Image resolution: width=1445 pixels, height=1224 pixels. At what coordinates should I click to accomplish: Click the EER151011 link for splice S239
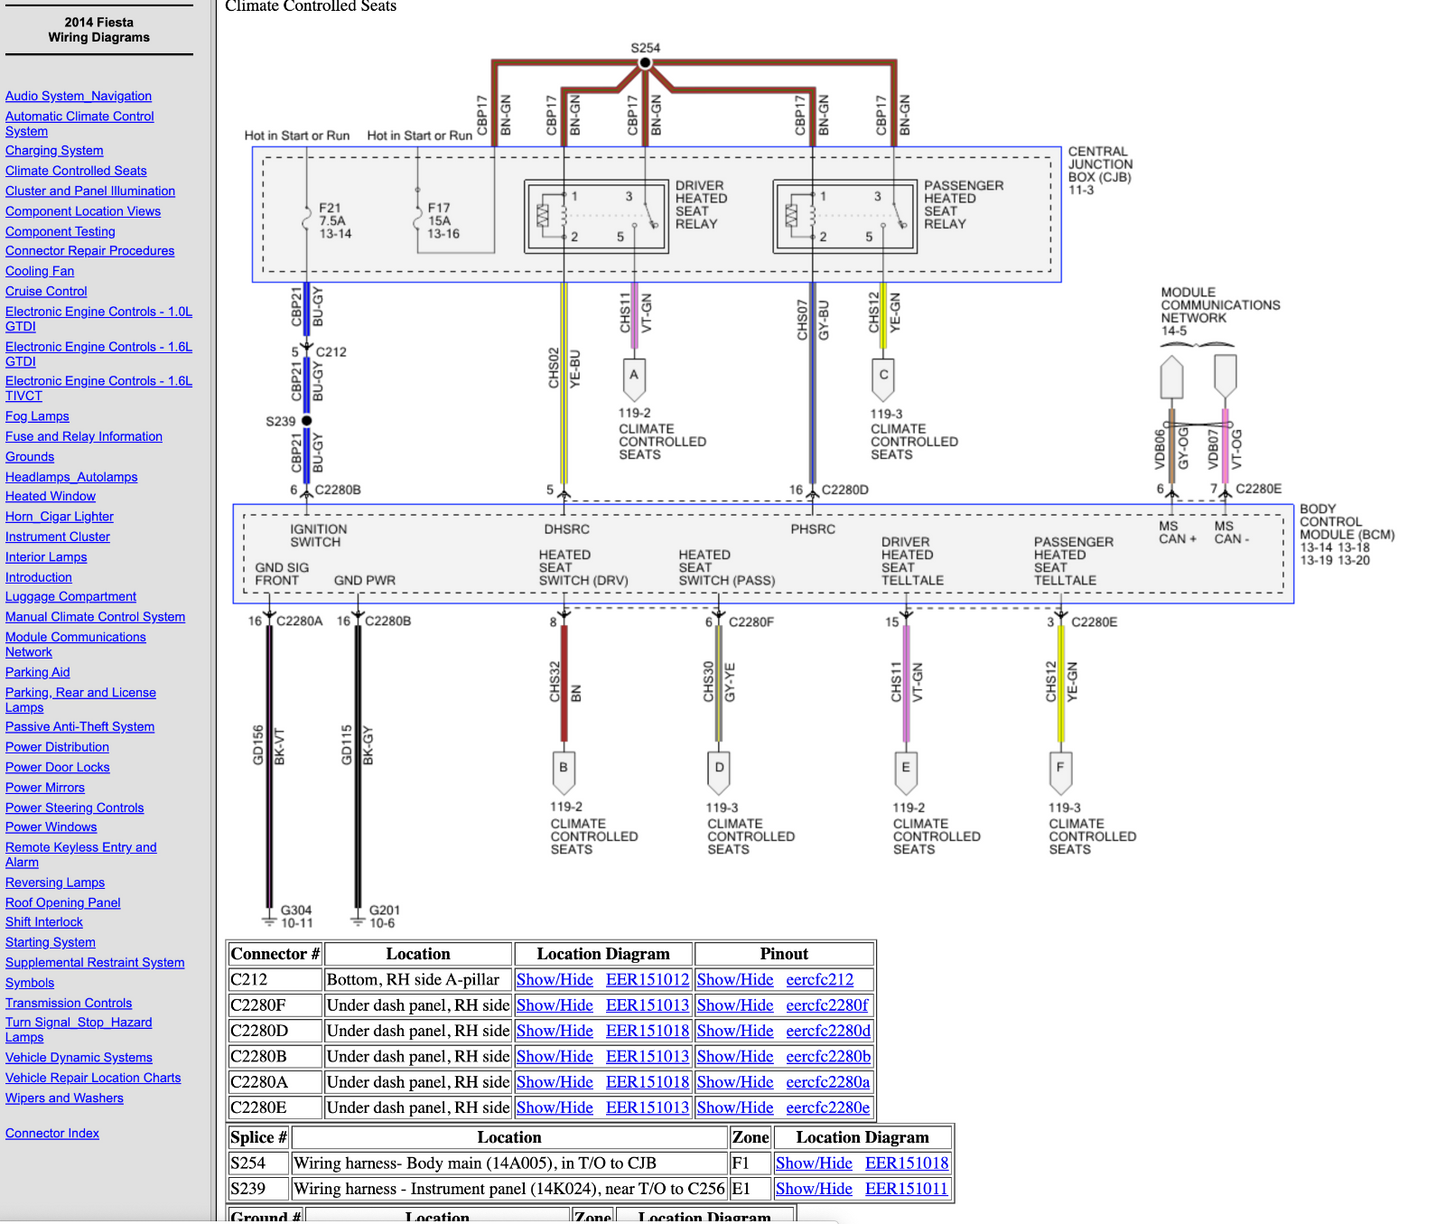906,1189
